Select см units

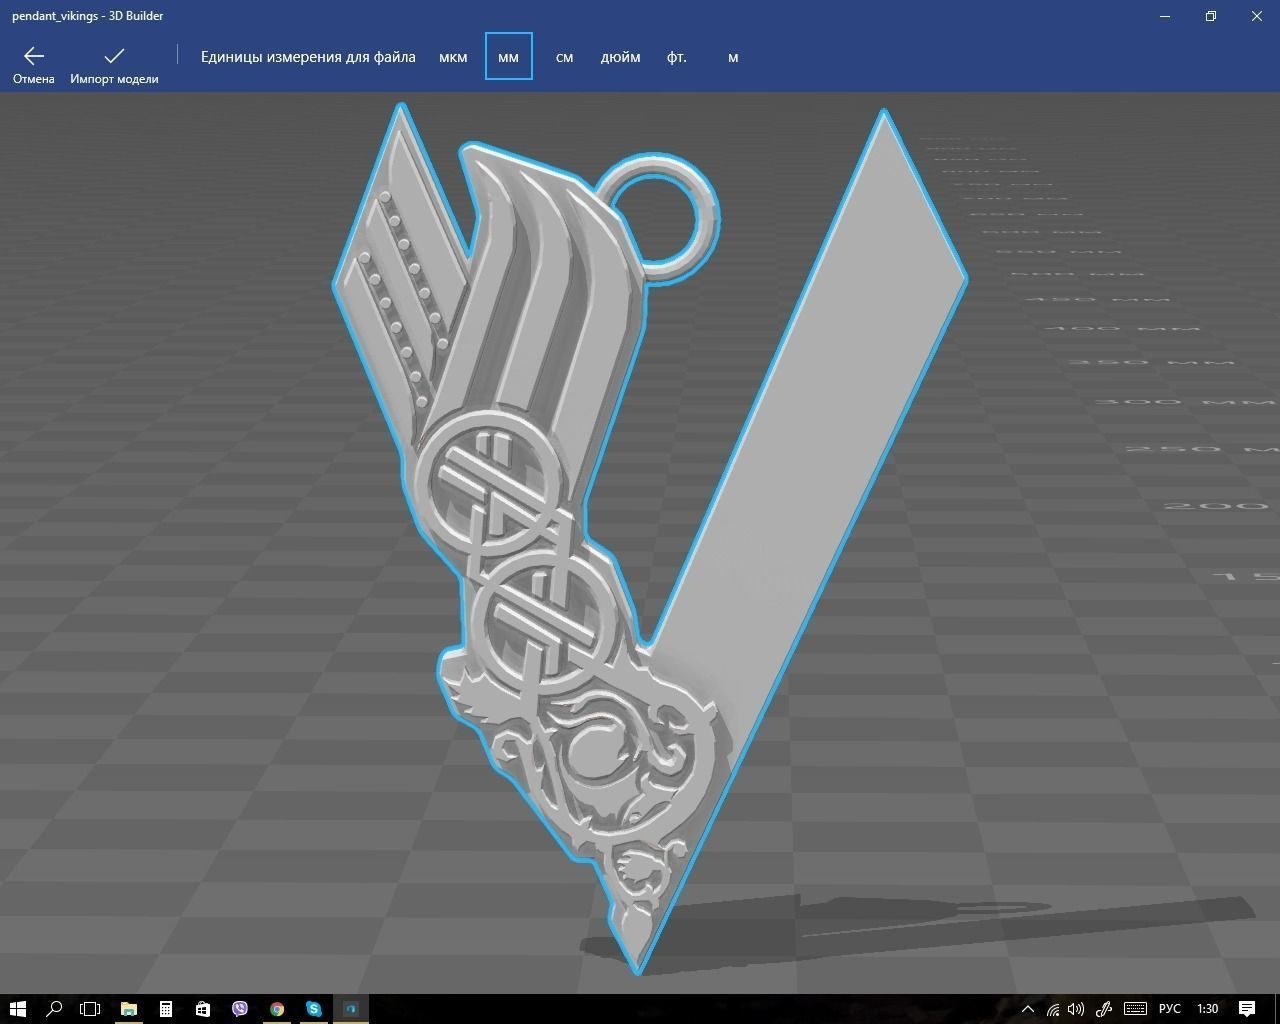point(564,57)
